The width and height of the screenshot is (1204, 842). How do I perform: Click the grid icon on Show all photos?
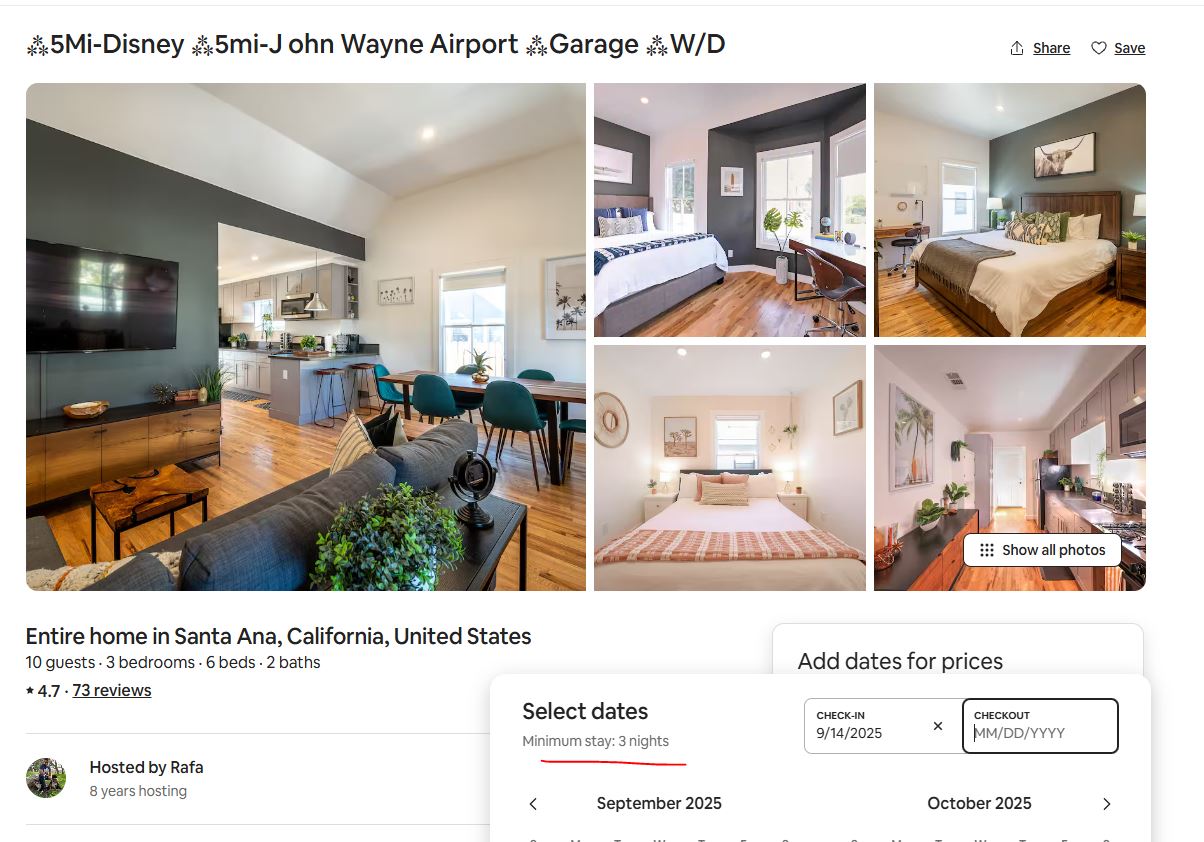pos(987,550)
